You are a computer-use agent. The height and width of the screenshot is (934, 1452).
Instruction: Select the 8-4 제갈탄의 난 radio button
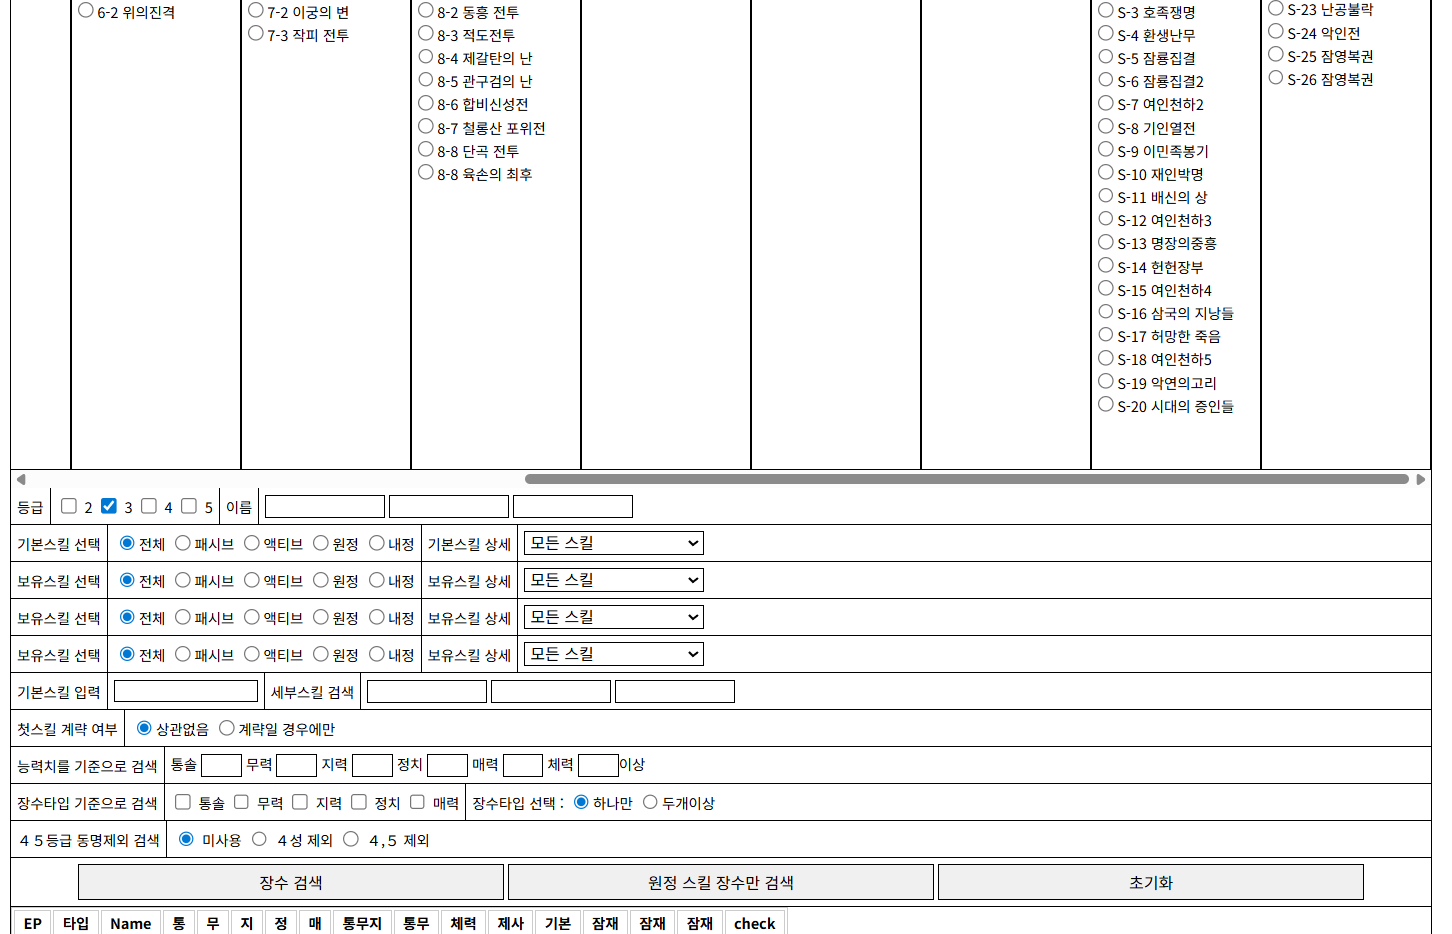pyautogui.click(x=426, y=57)
